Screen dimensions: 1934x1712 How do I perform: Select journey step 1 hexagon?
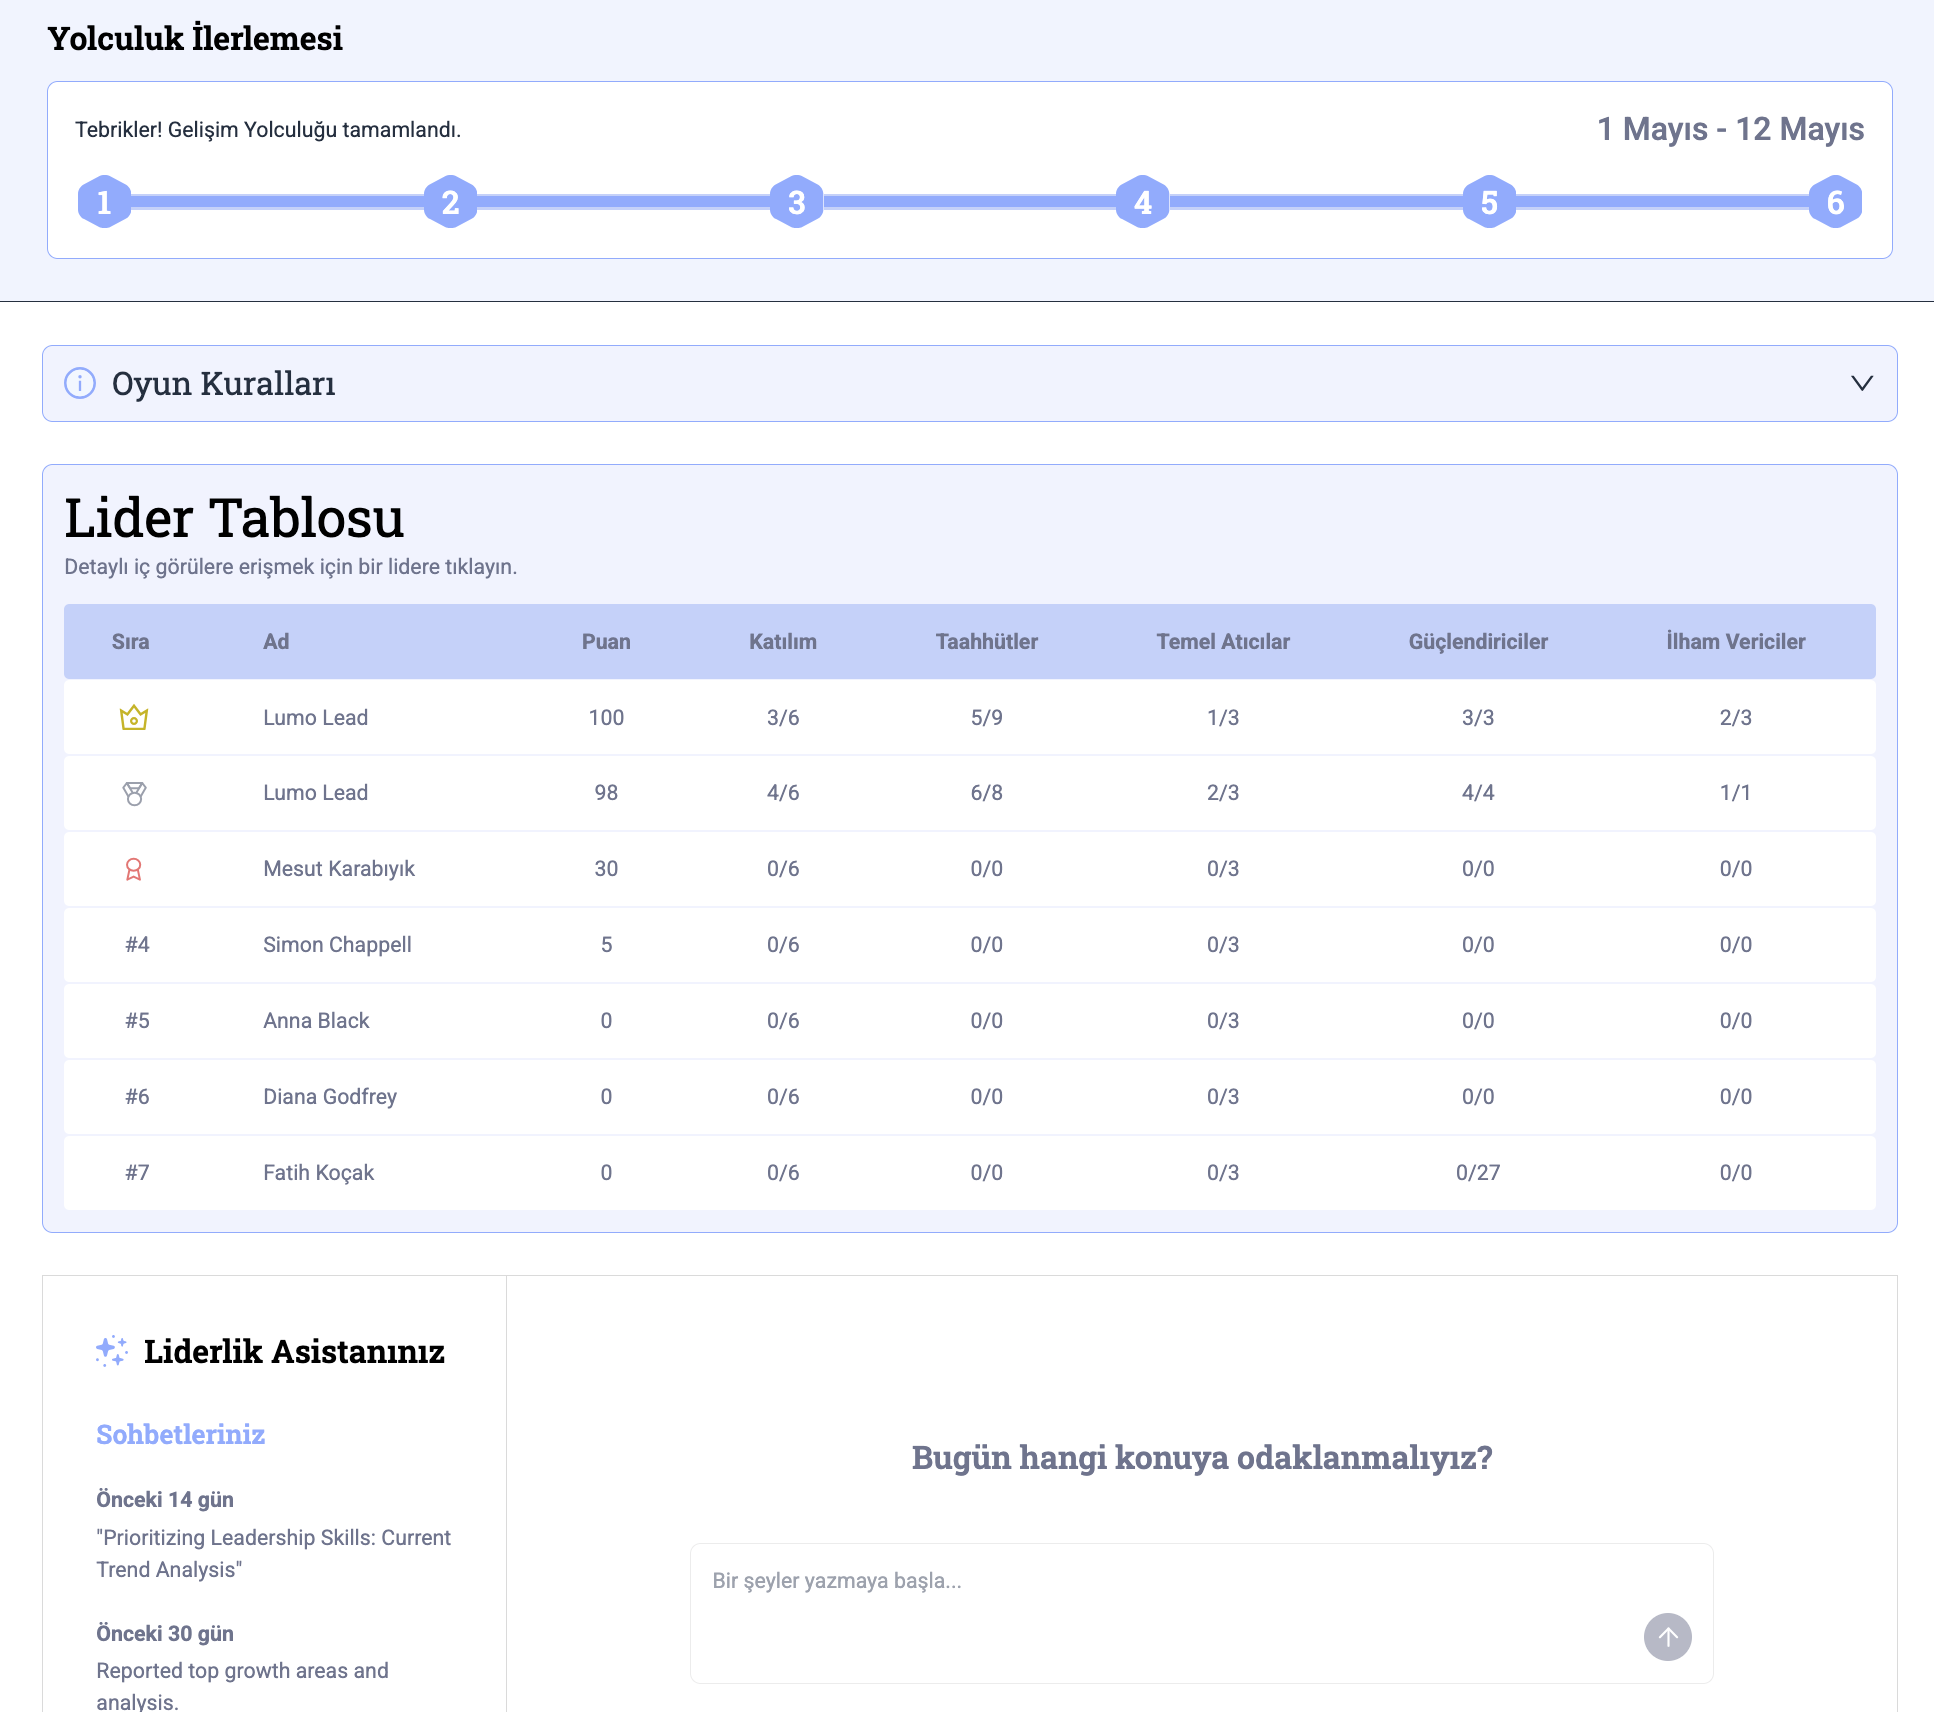[104, 202]
